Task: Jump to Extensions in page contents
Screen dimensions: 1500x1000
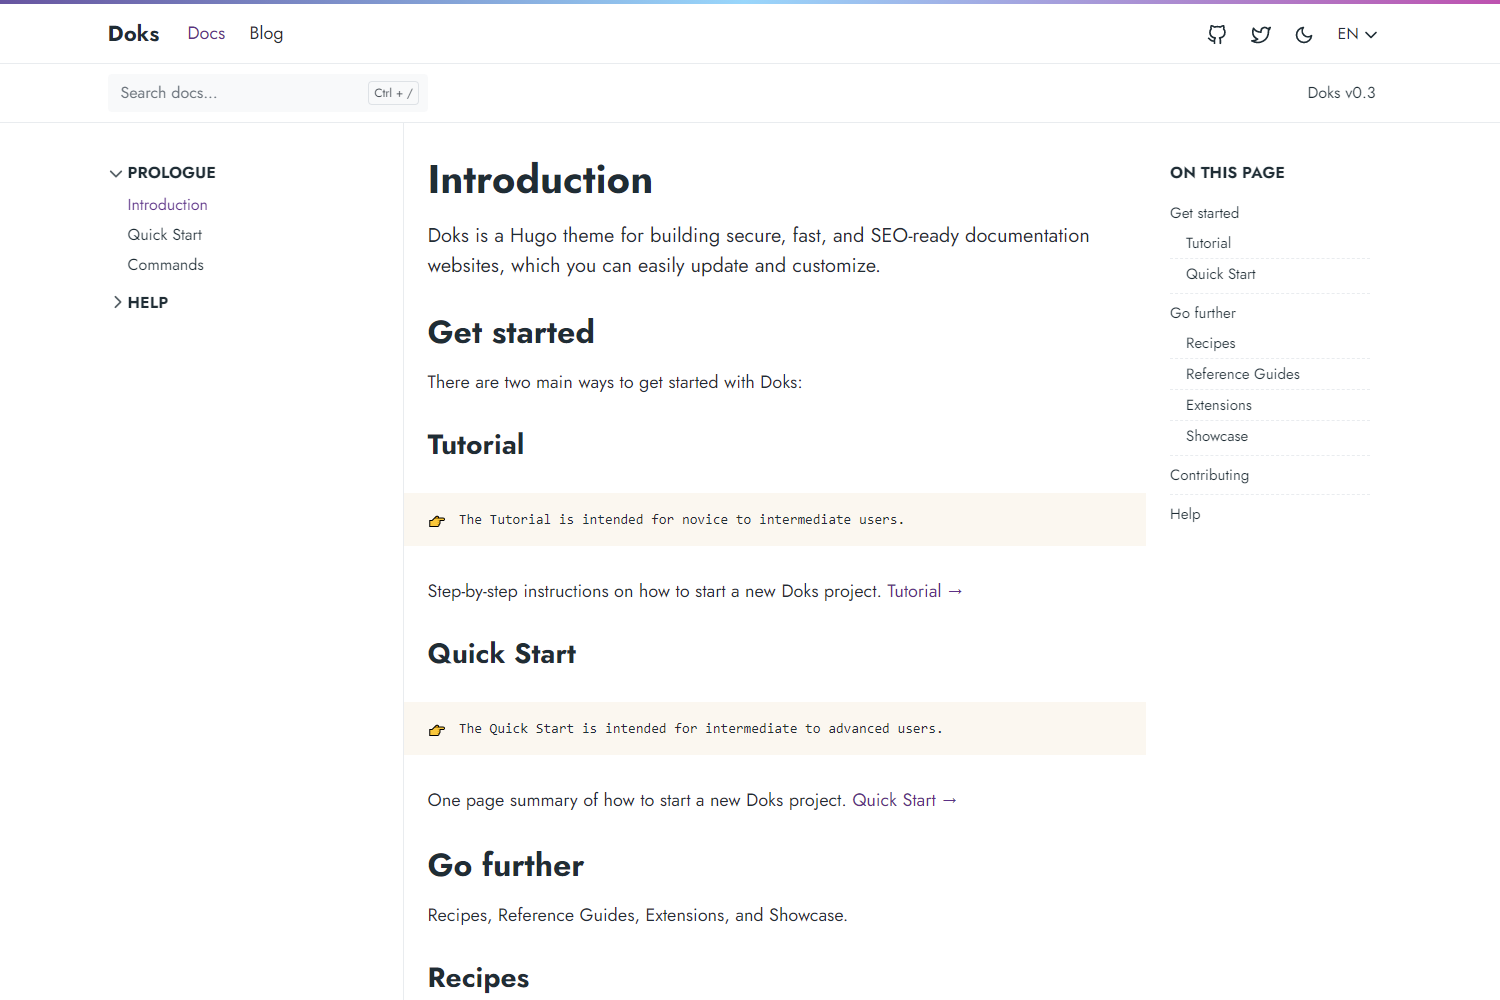Action: [x=1219, y=405]
